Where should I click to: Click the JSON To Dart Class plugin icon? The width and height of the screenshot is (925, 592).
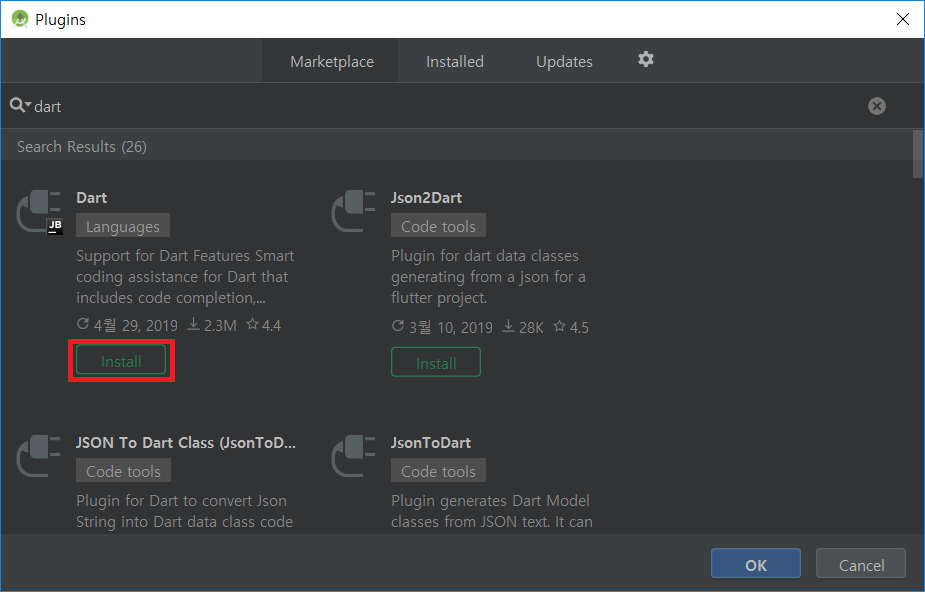point(38,456)
